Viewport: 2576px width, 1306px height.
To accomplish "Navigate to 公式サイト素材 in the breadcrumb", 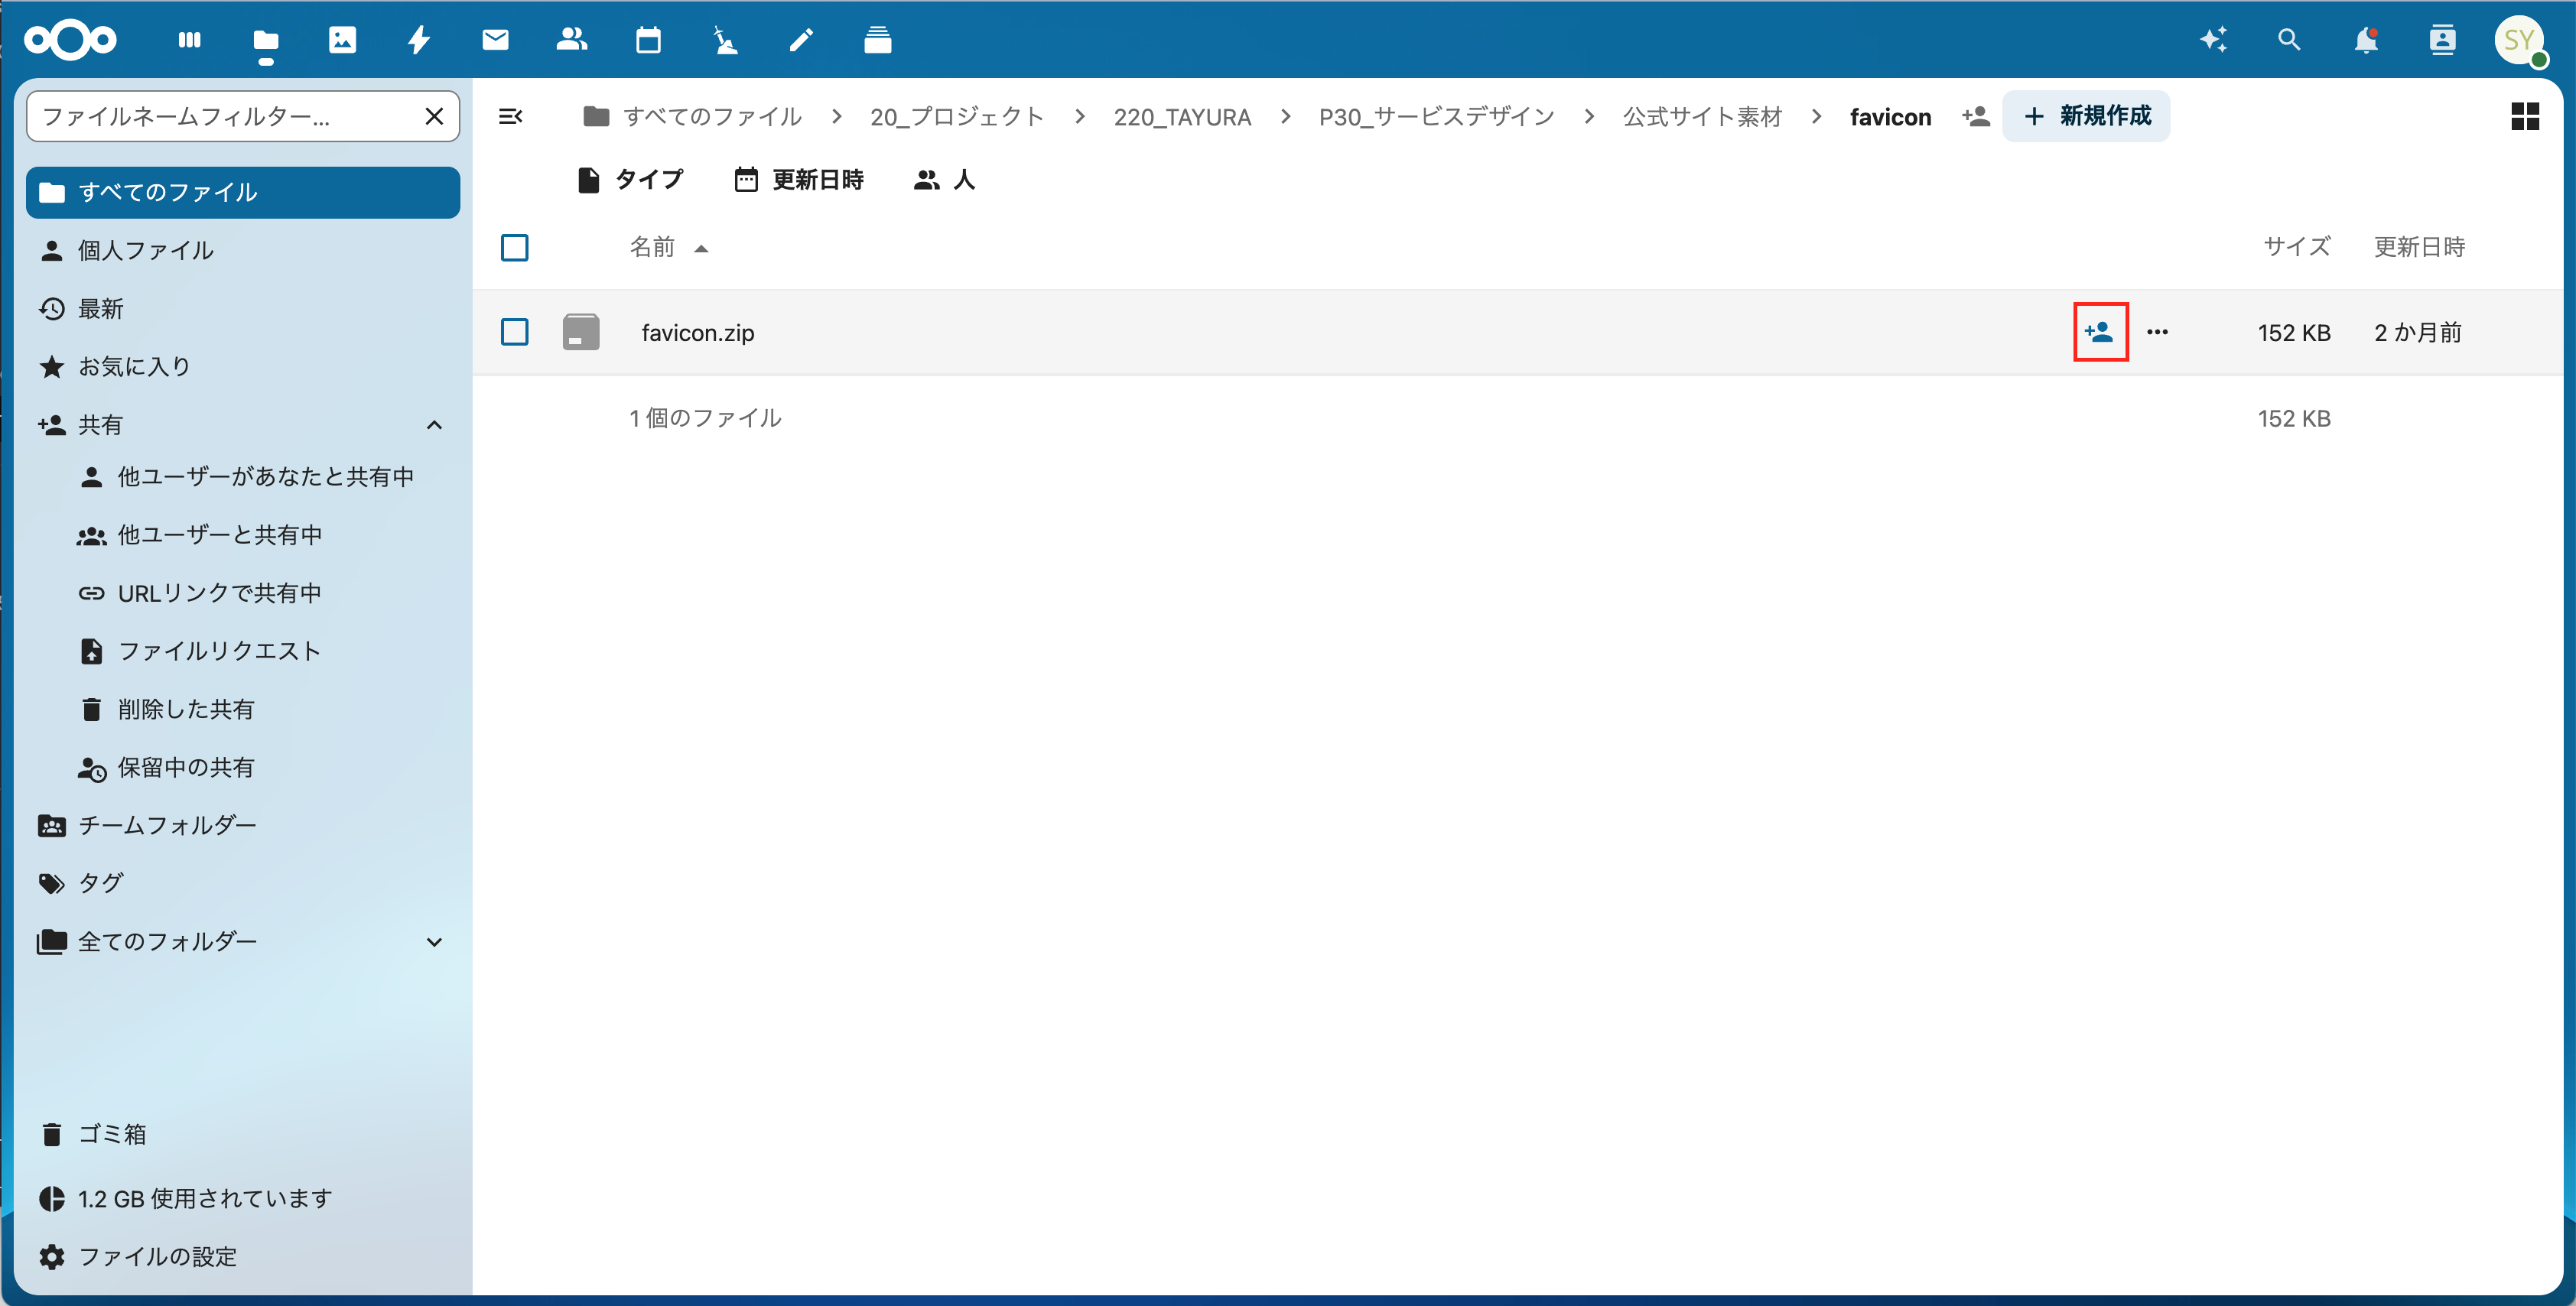I will 1702,116.
